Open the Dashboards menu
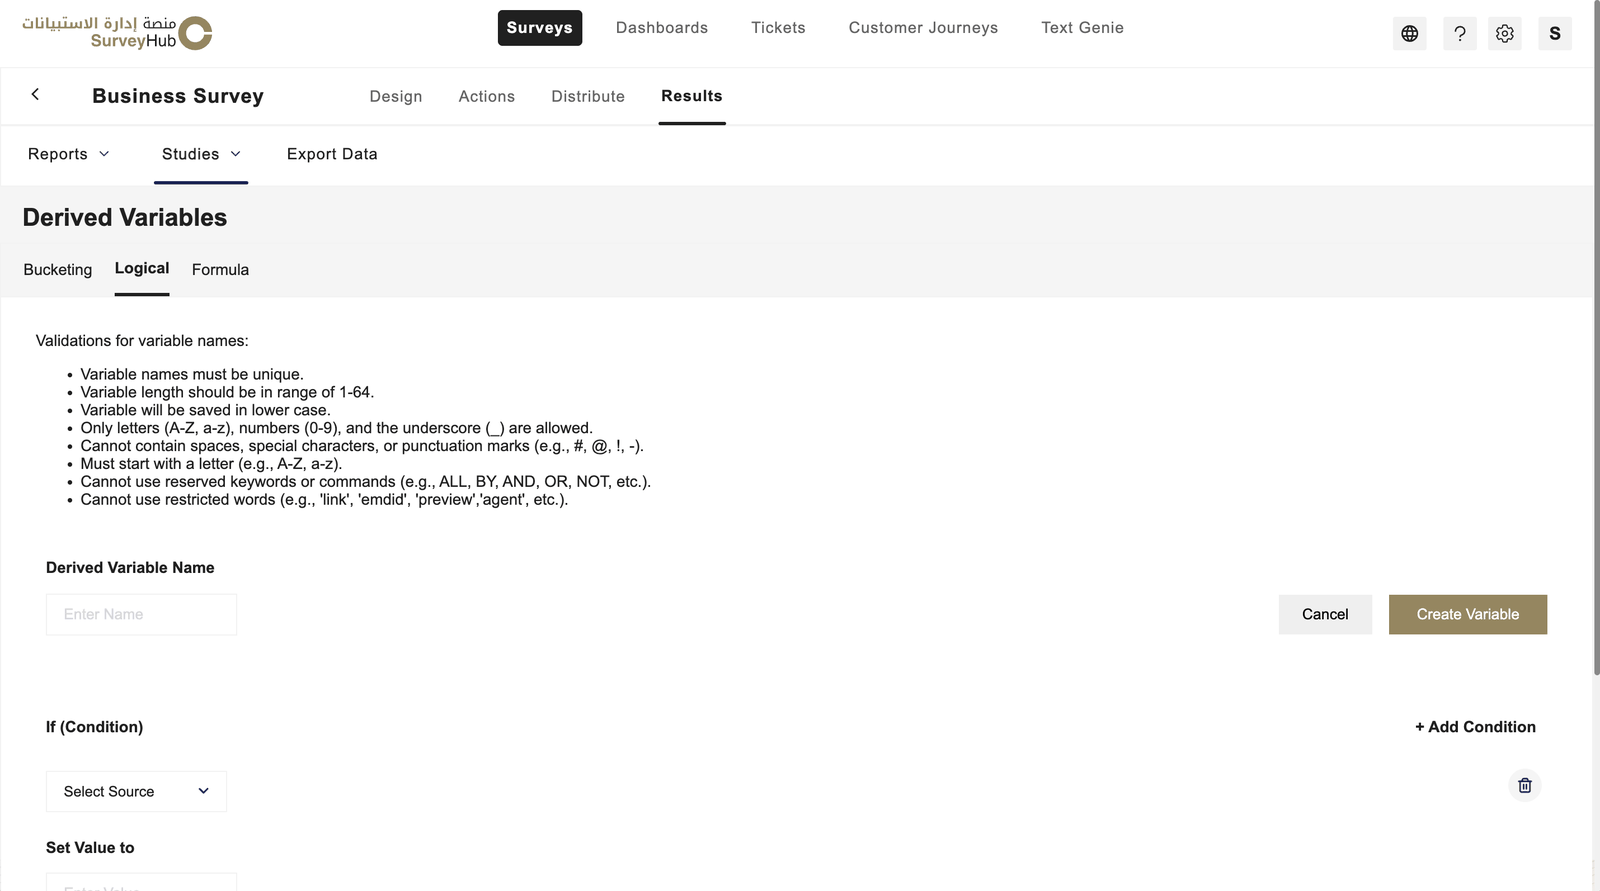This screenshot has height=891, width=1600. click(x=662, y=28)
